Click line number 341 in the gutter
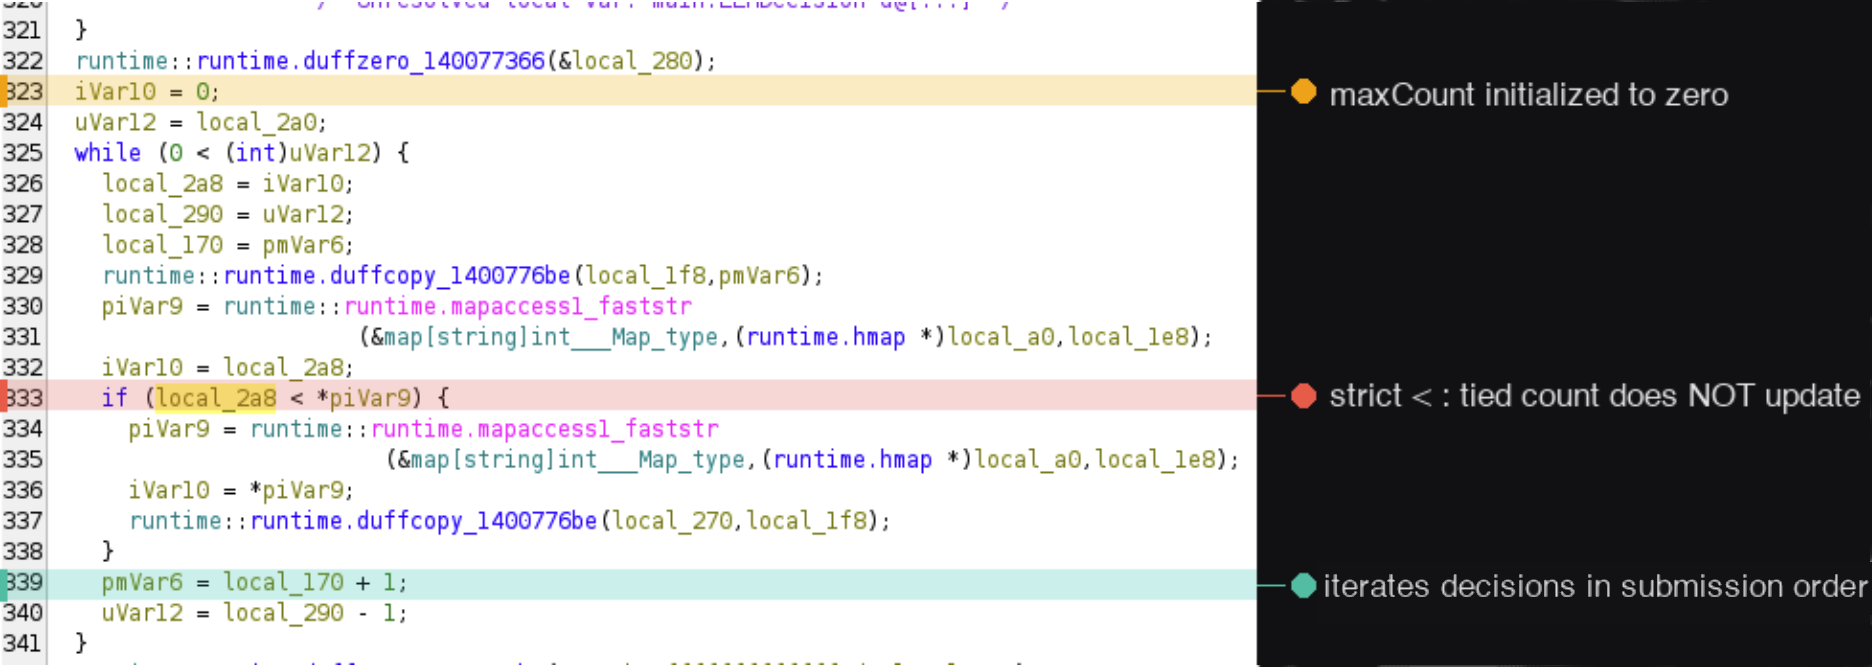1872x667 pixels. point(22,643)
